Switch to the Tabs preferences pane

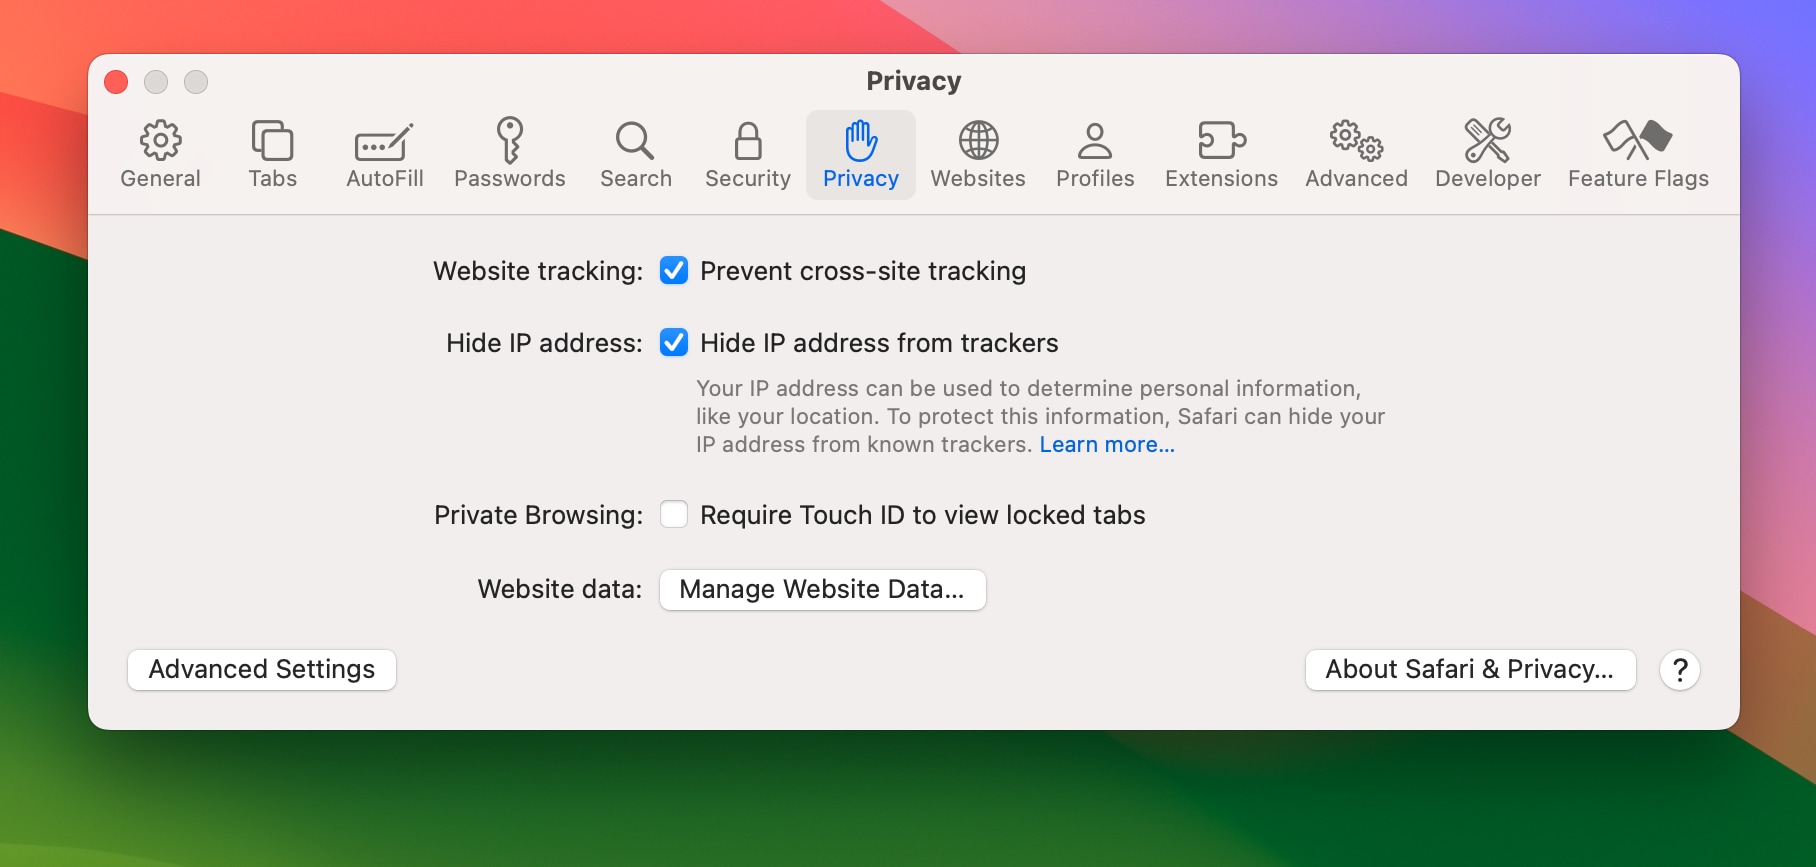[272, 141]
